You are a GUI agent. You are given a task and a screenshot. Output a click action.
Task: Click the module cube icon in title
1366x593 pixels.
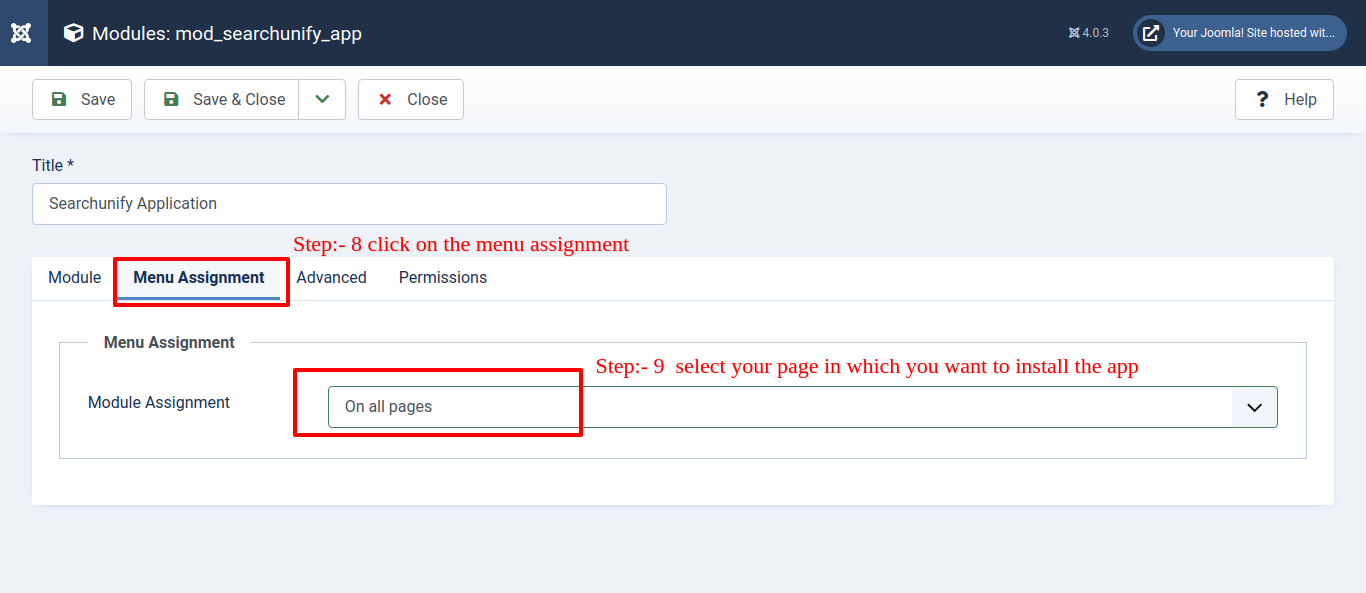coord(73,33)
